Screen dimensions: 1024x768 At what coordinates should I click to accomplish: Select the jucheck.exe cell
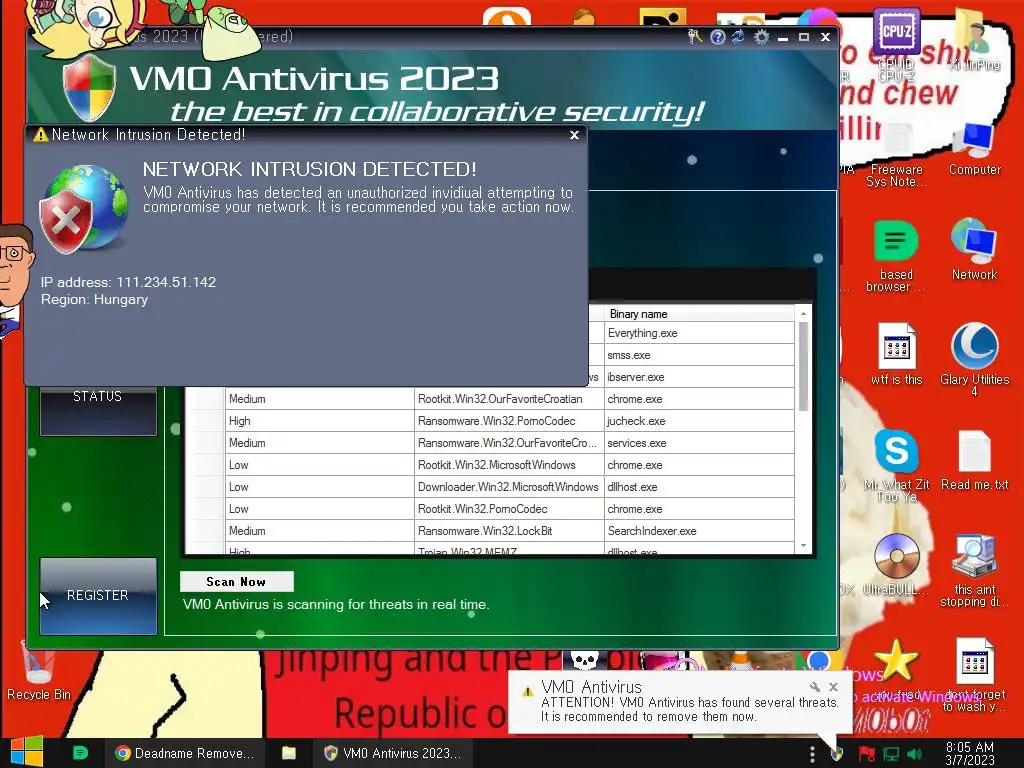[699, 421]
